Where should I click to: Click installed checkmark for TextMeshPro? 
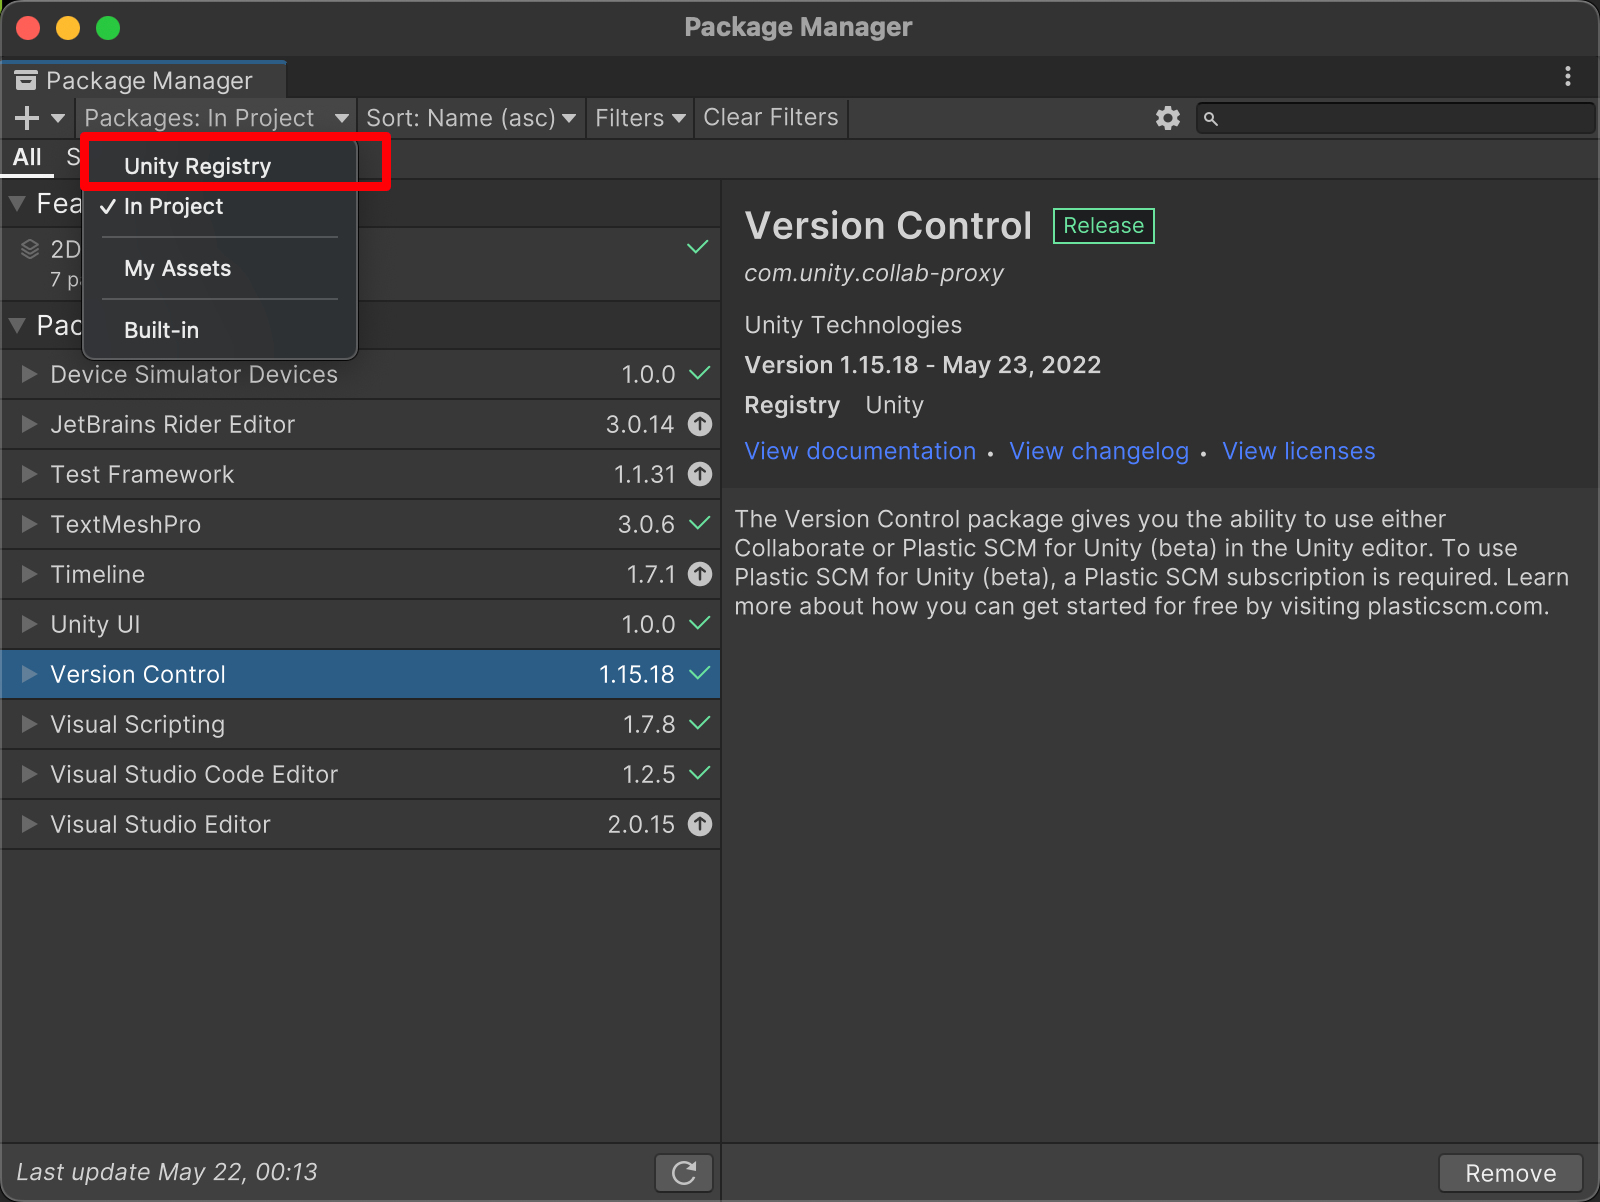point(700,523)
